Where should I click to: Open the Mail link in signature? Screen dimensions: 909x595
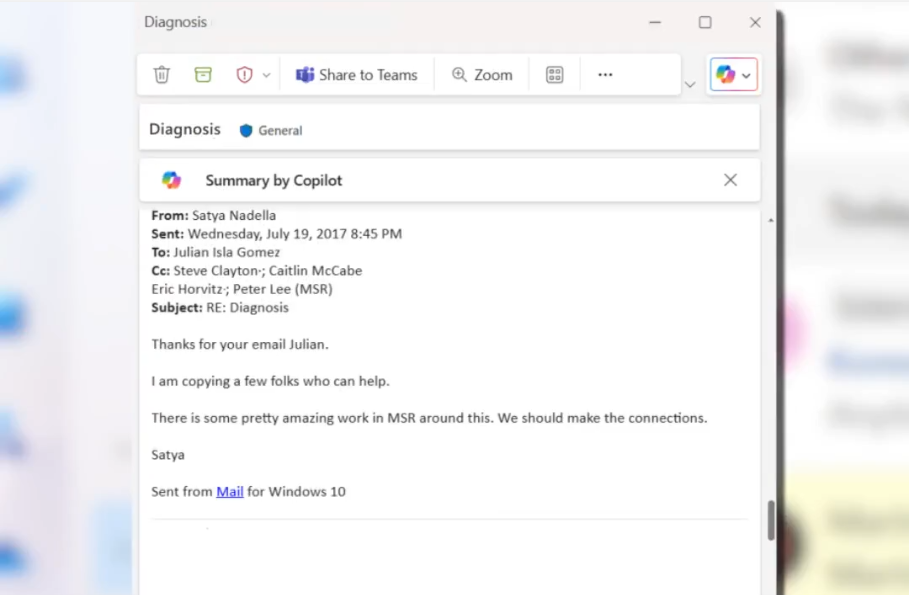tap(230, 492)
